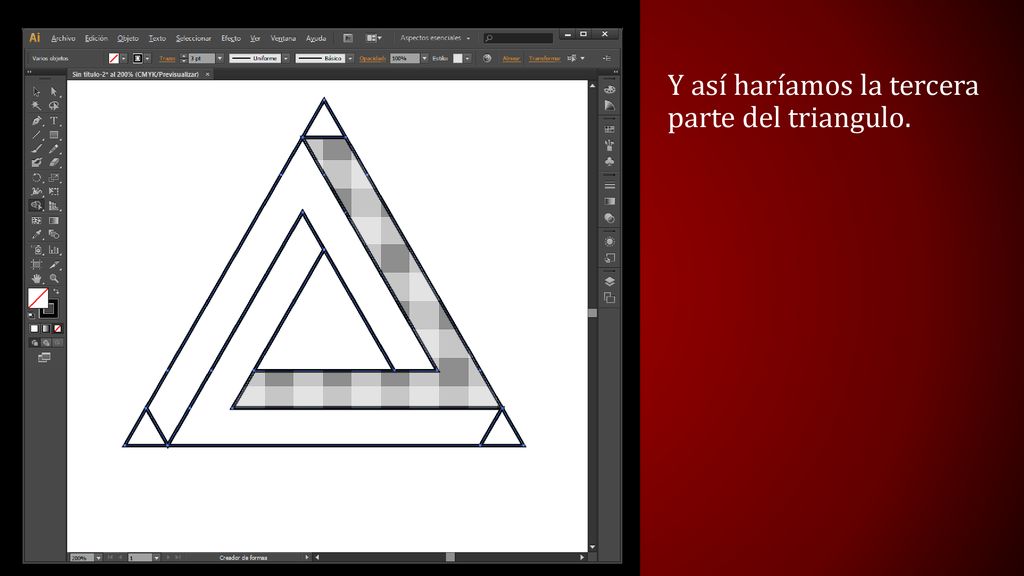Select the Line Segment tool
The width and height of the screenshot is (1024, 576).
coord(37,135)
